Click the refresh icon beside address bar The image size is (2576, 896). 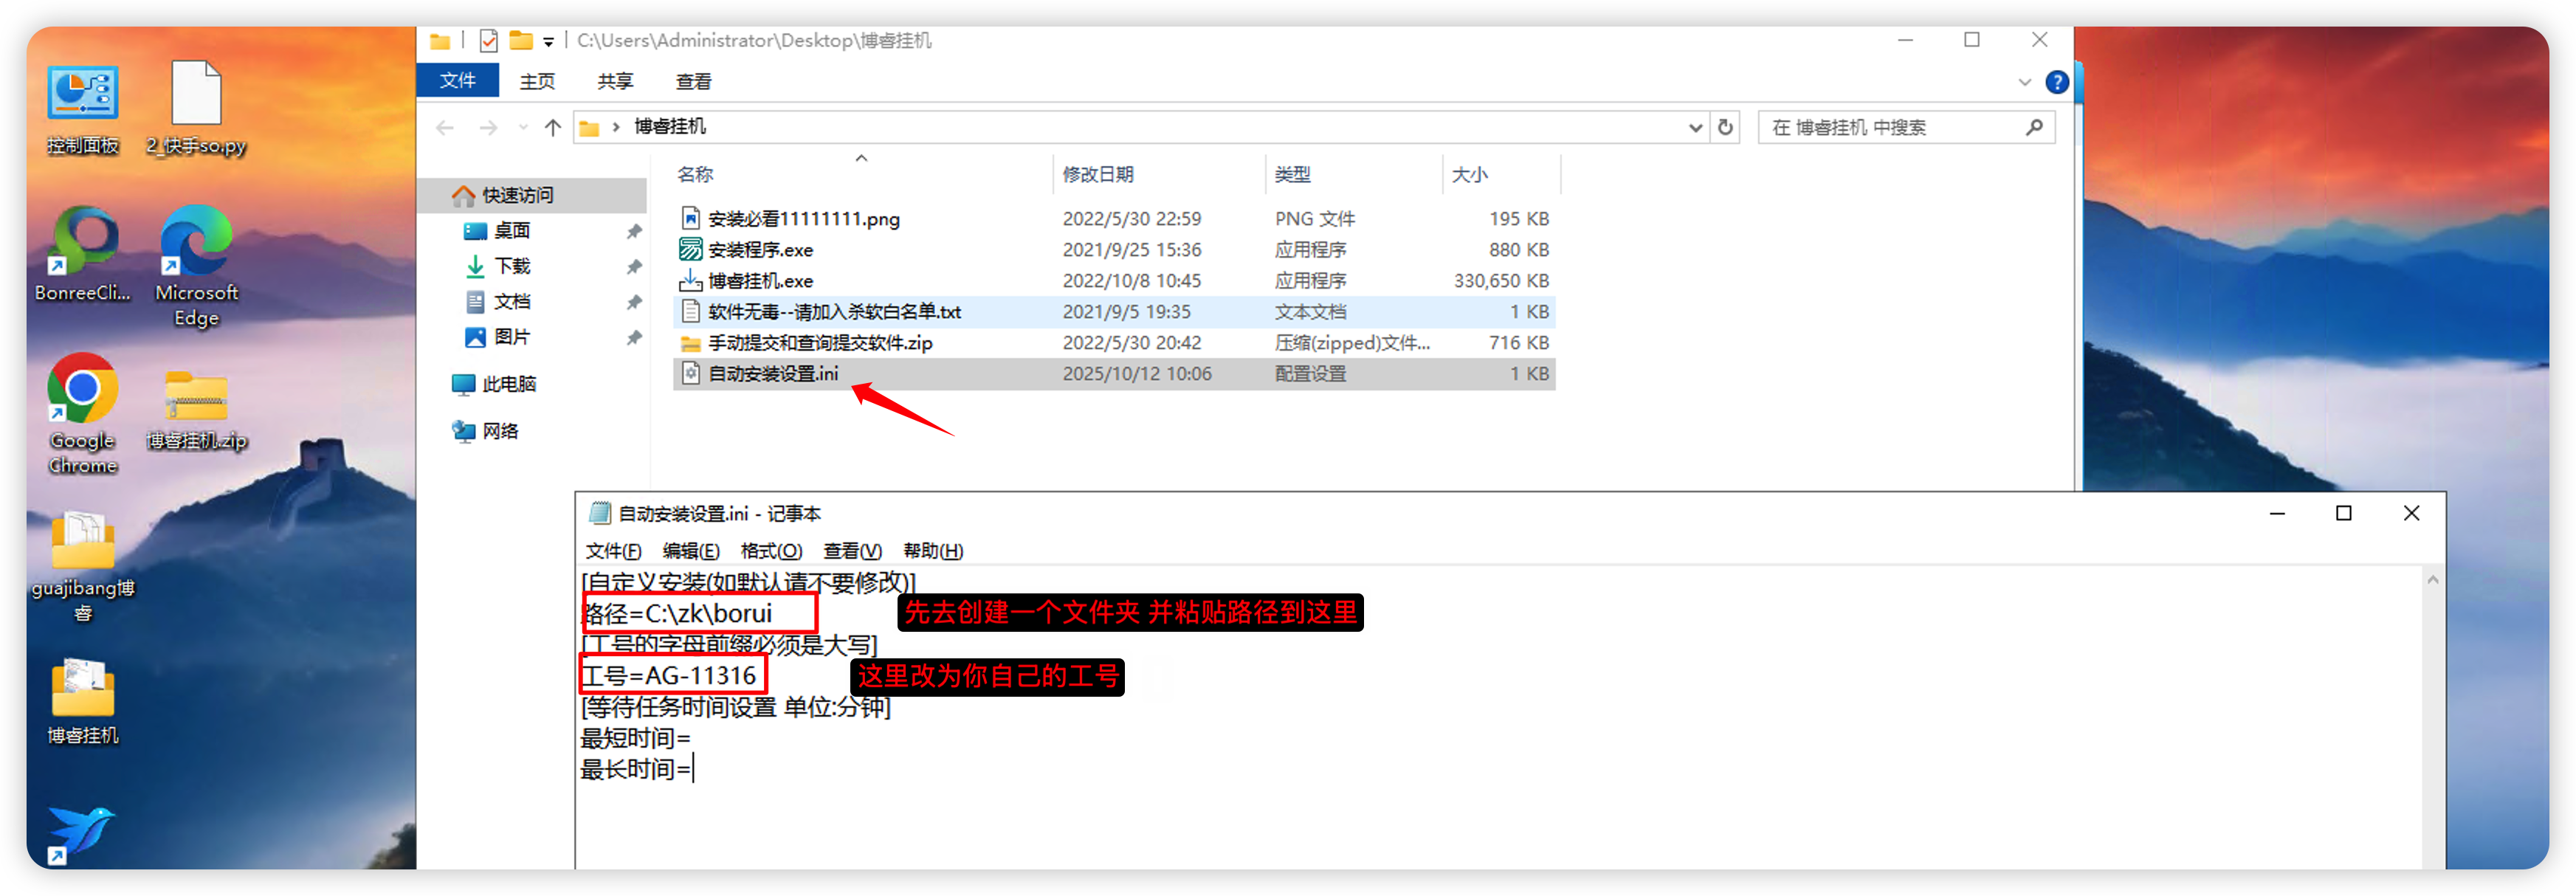coord(1725,127)
